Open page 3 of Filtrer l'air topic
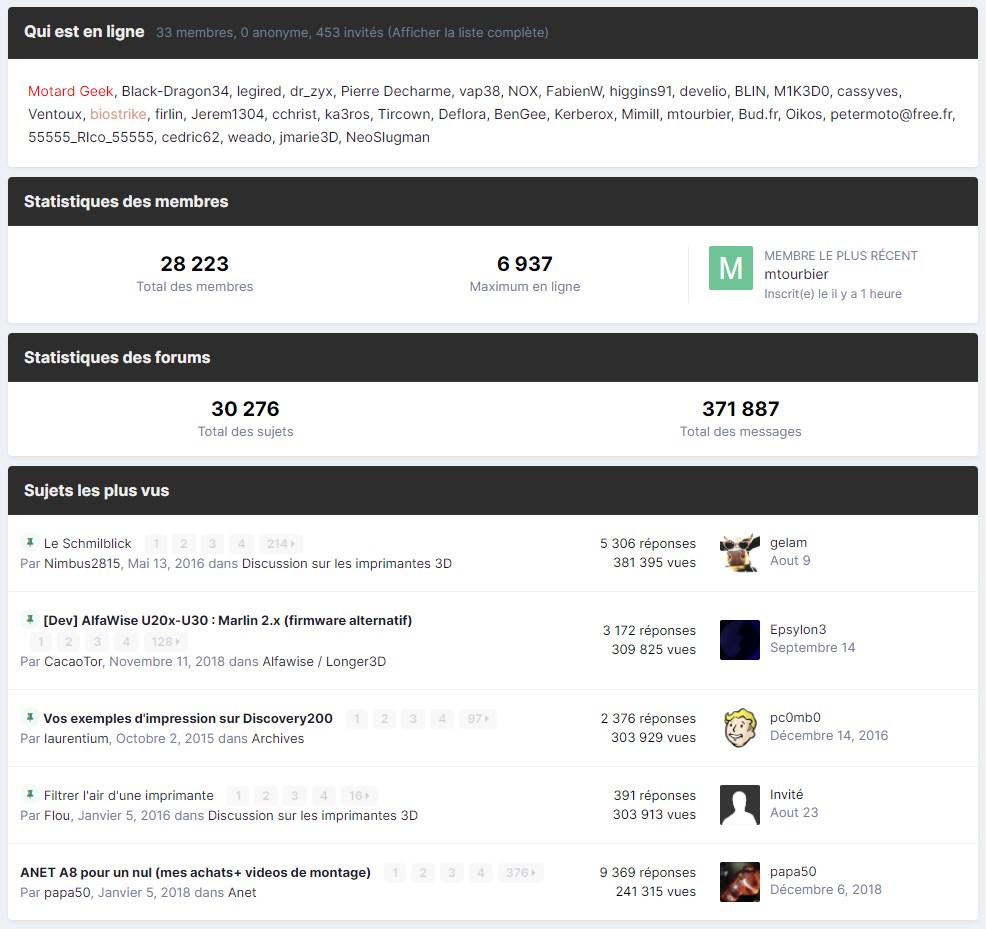The width and height of the screenshot is (986, 929). tap(294, 796)
